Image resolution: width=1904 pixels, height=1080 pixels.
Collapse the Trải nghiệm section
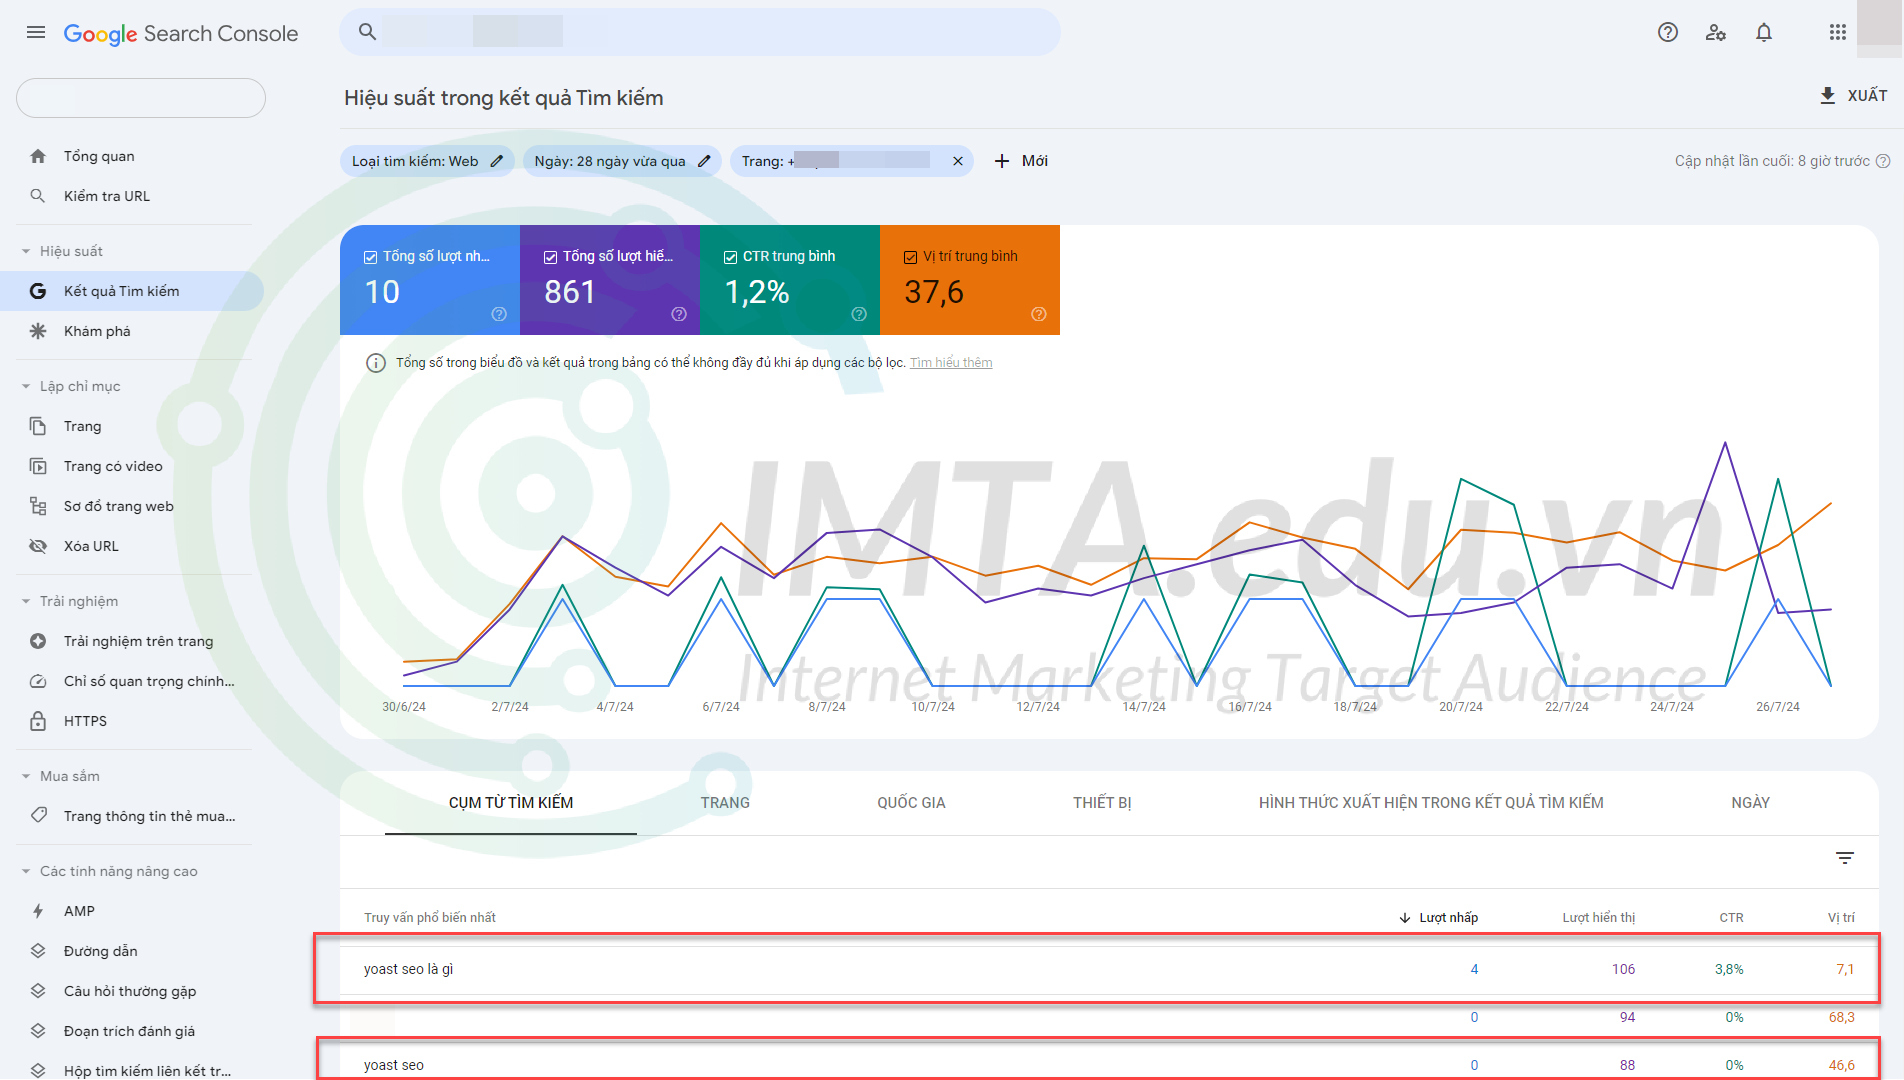pos(26,601)
